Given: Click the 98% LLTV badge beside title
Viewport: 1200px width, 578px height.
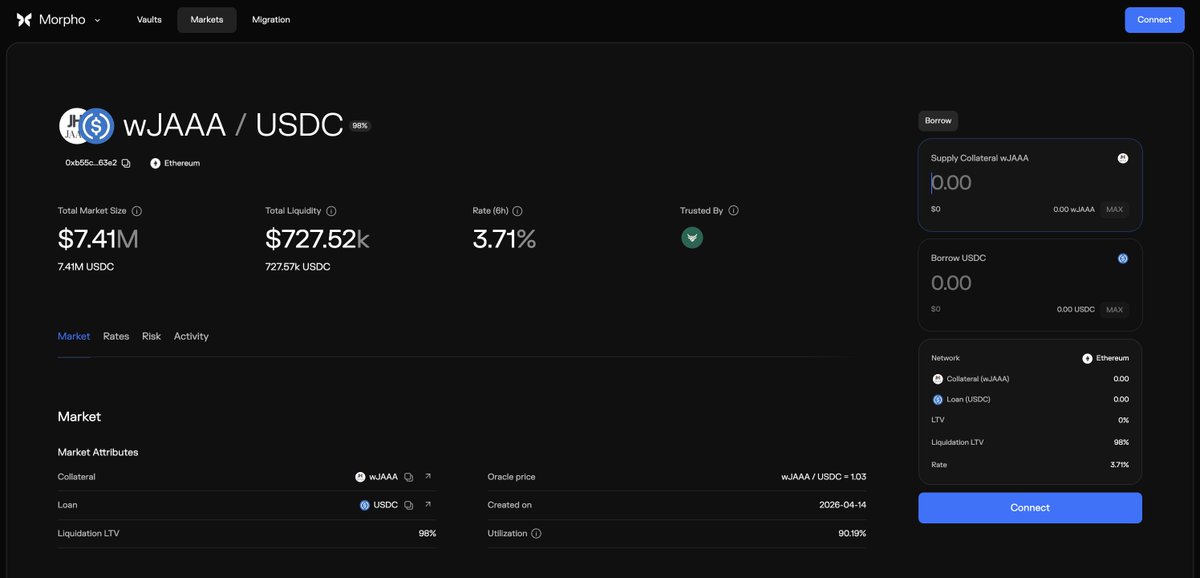Looking at the screenshot, I should (360, 126).
